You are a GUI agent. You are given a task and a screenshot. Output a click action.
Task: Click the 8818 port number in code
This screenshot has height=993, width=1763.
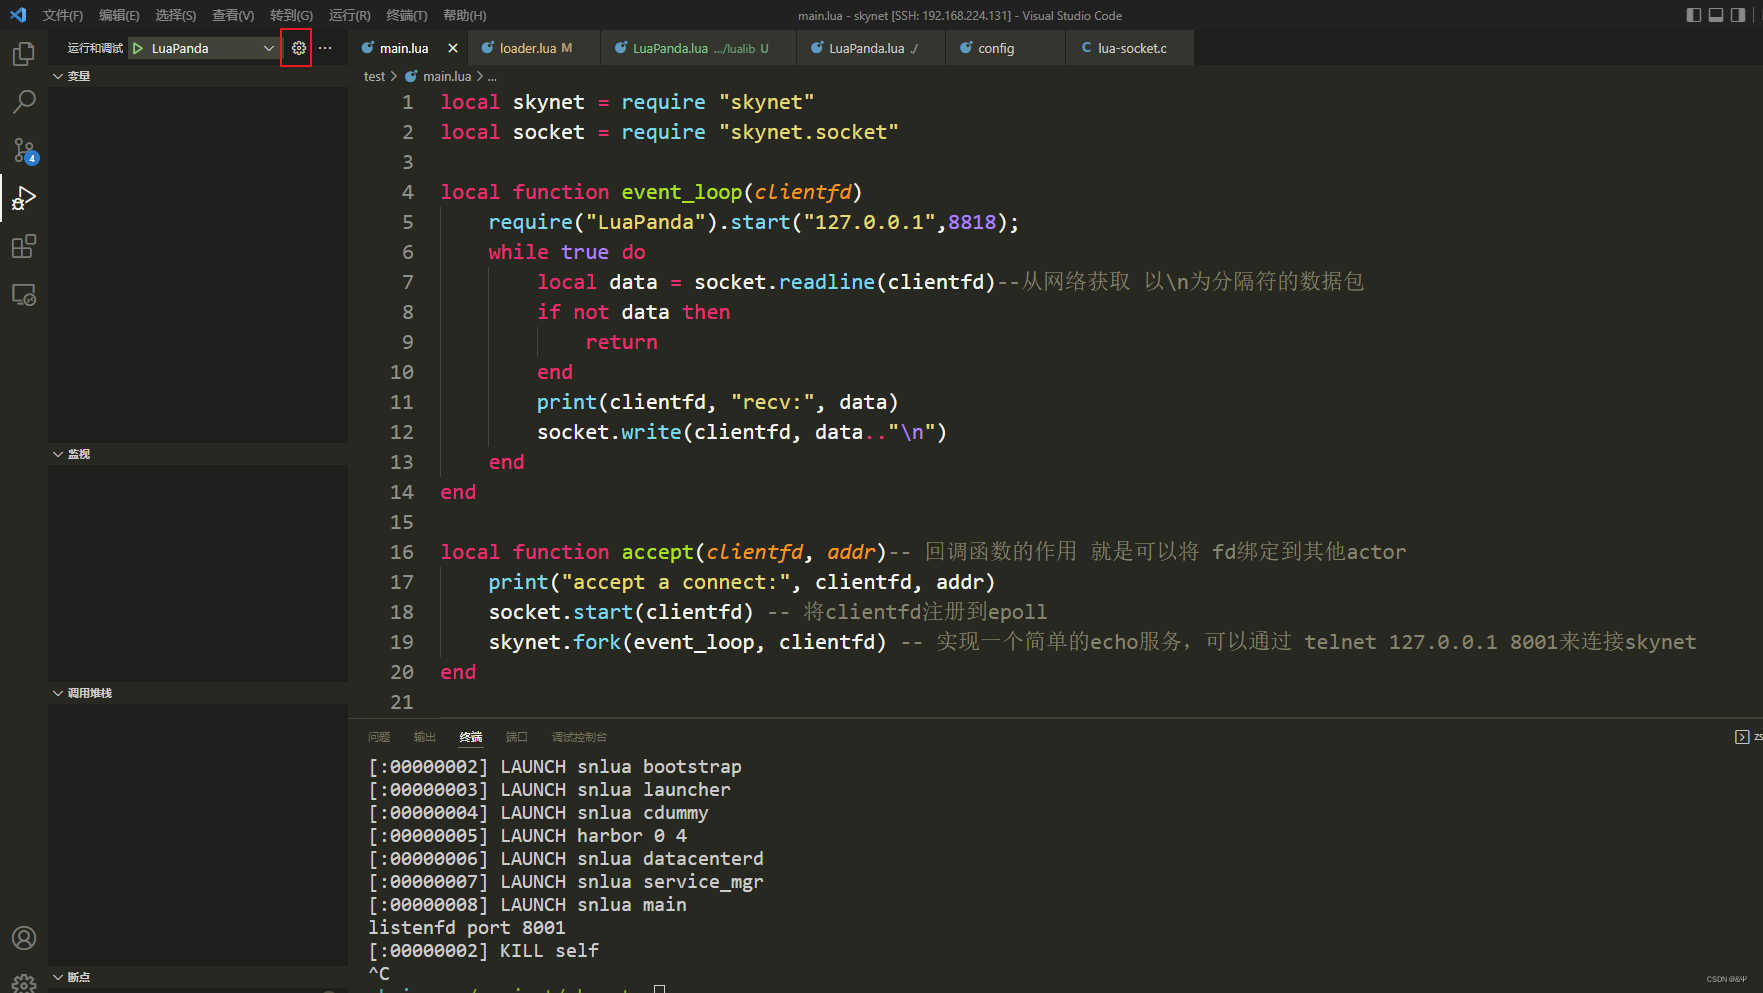tap(972, 222)
